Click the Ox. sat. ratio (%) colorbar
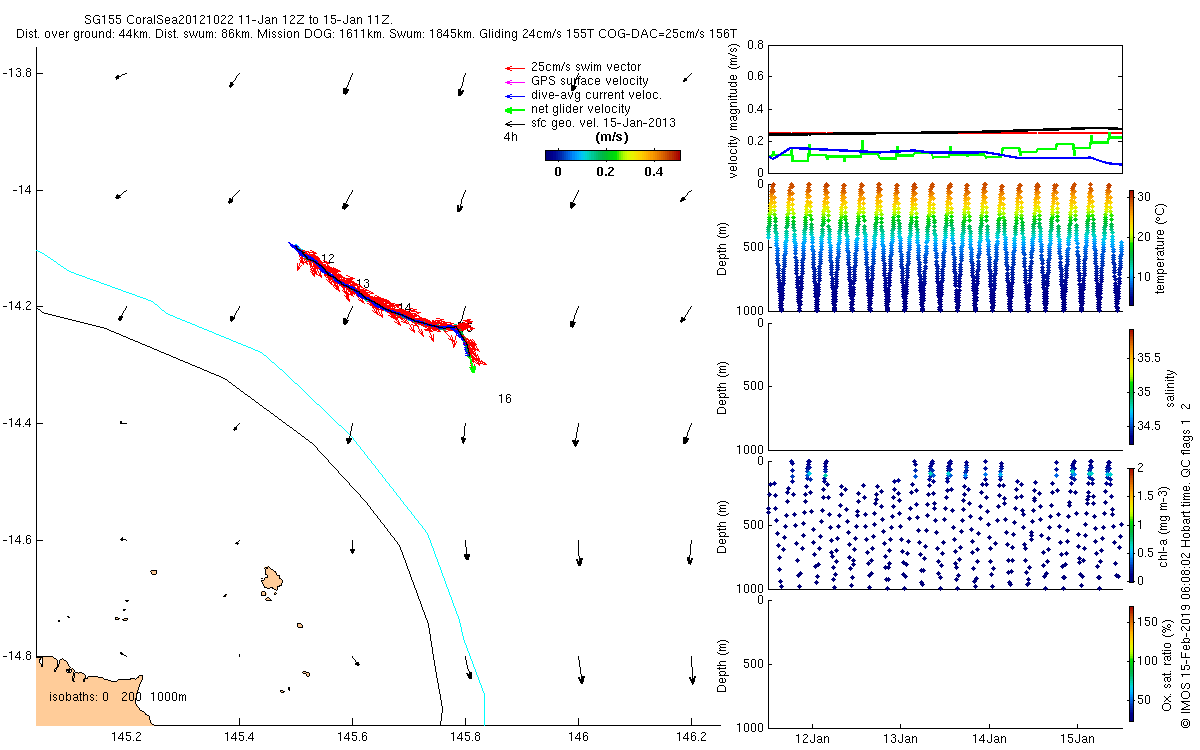The image size is (1200, 750). [1131, 663]
